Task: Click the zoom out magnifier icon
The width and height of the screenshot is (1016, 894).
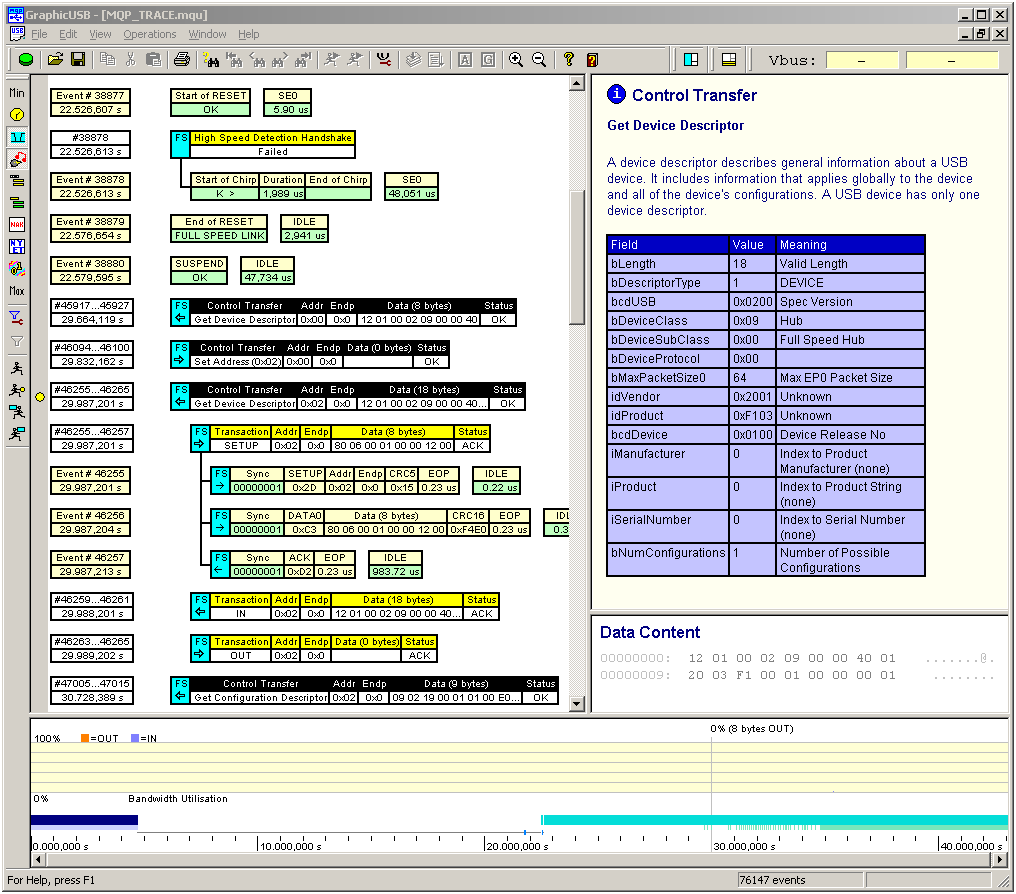Action: click(x=539, y=60)
